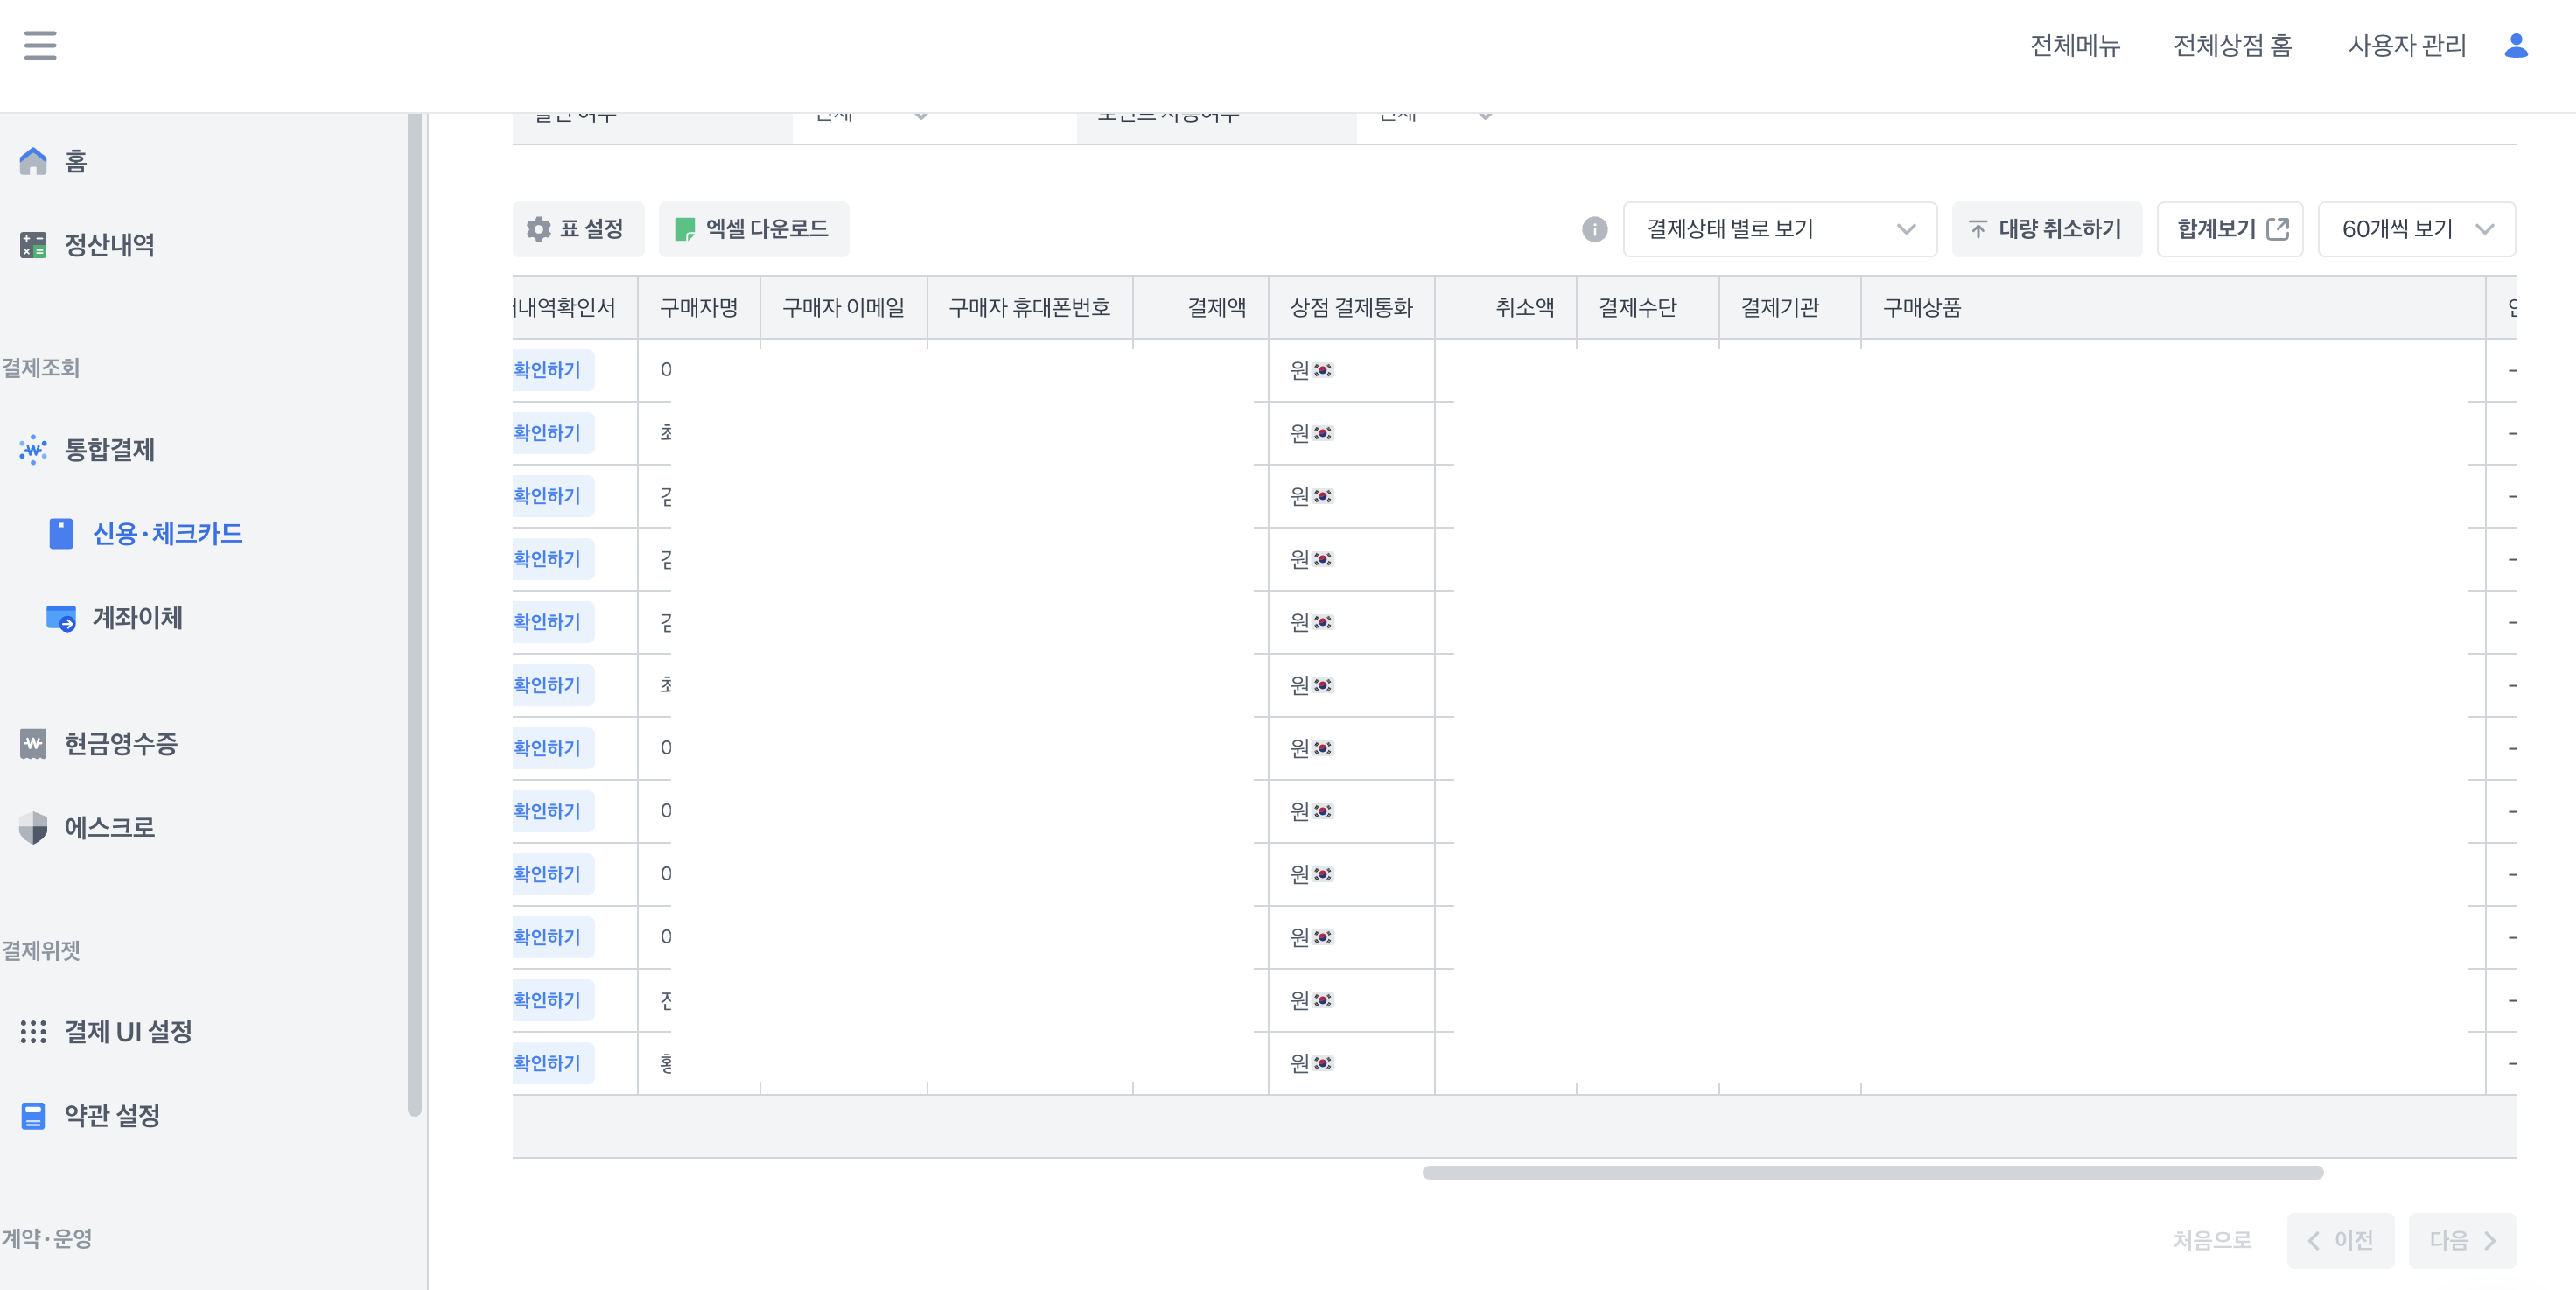
Task: Open 정산내역 calculator icon
Action: pos(33,245)
